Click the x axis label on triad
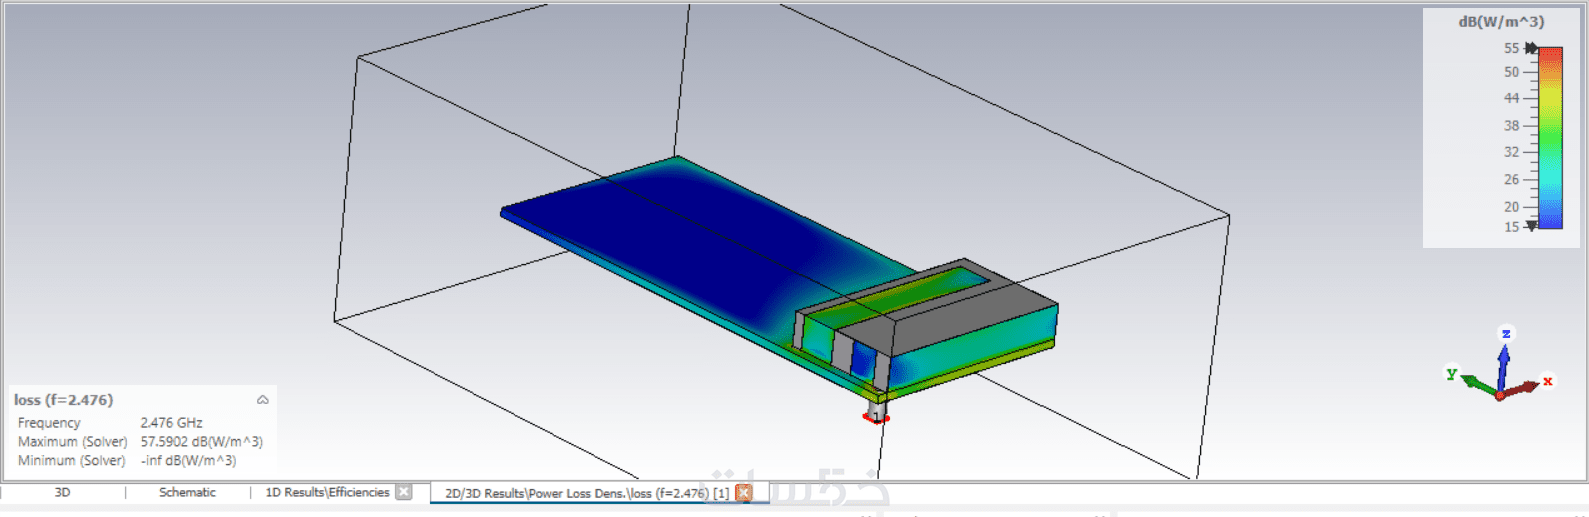This screenshot has width=1589, height=517. [1547, 381]
